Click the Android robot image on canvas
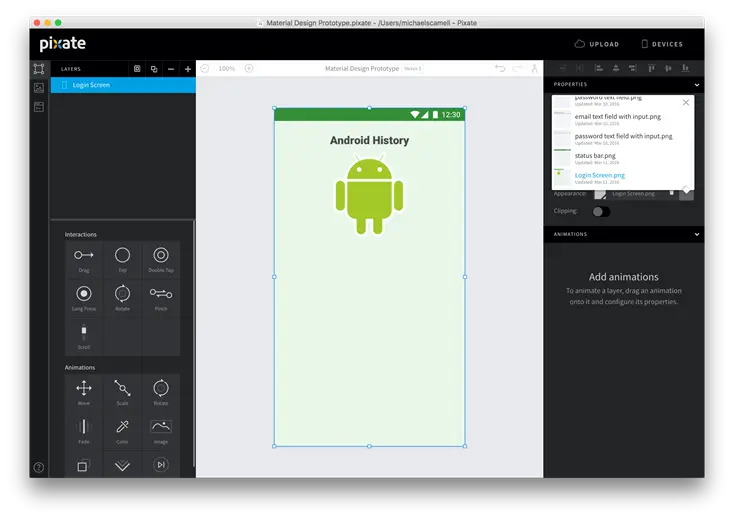 (x=369, y=196)
